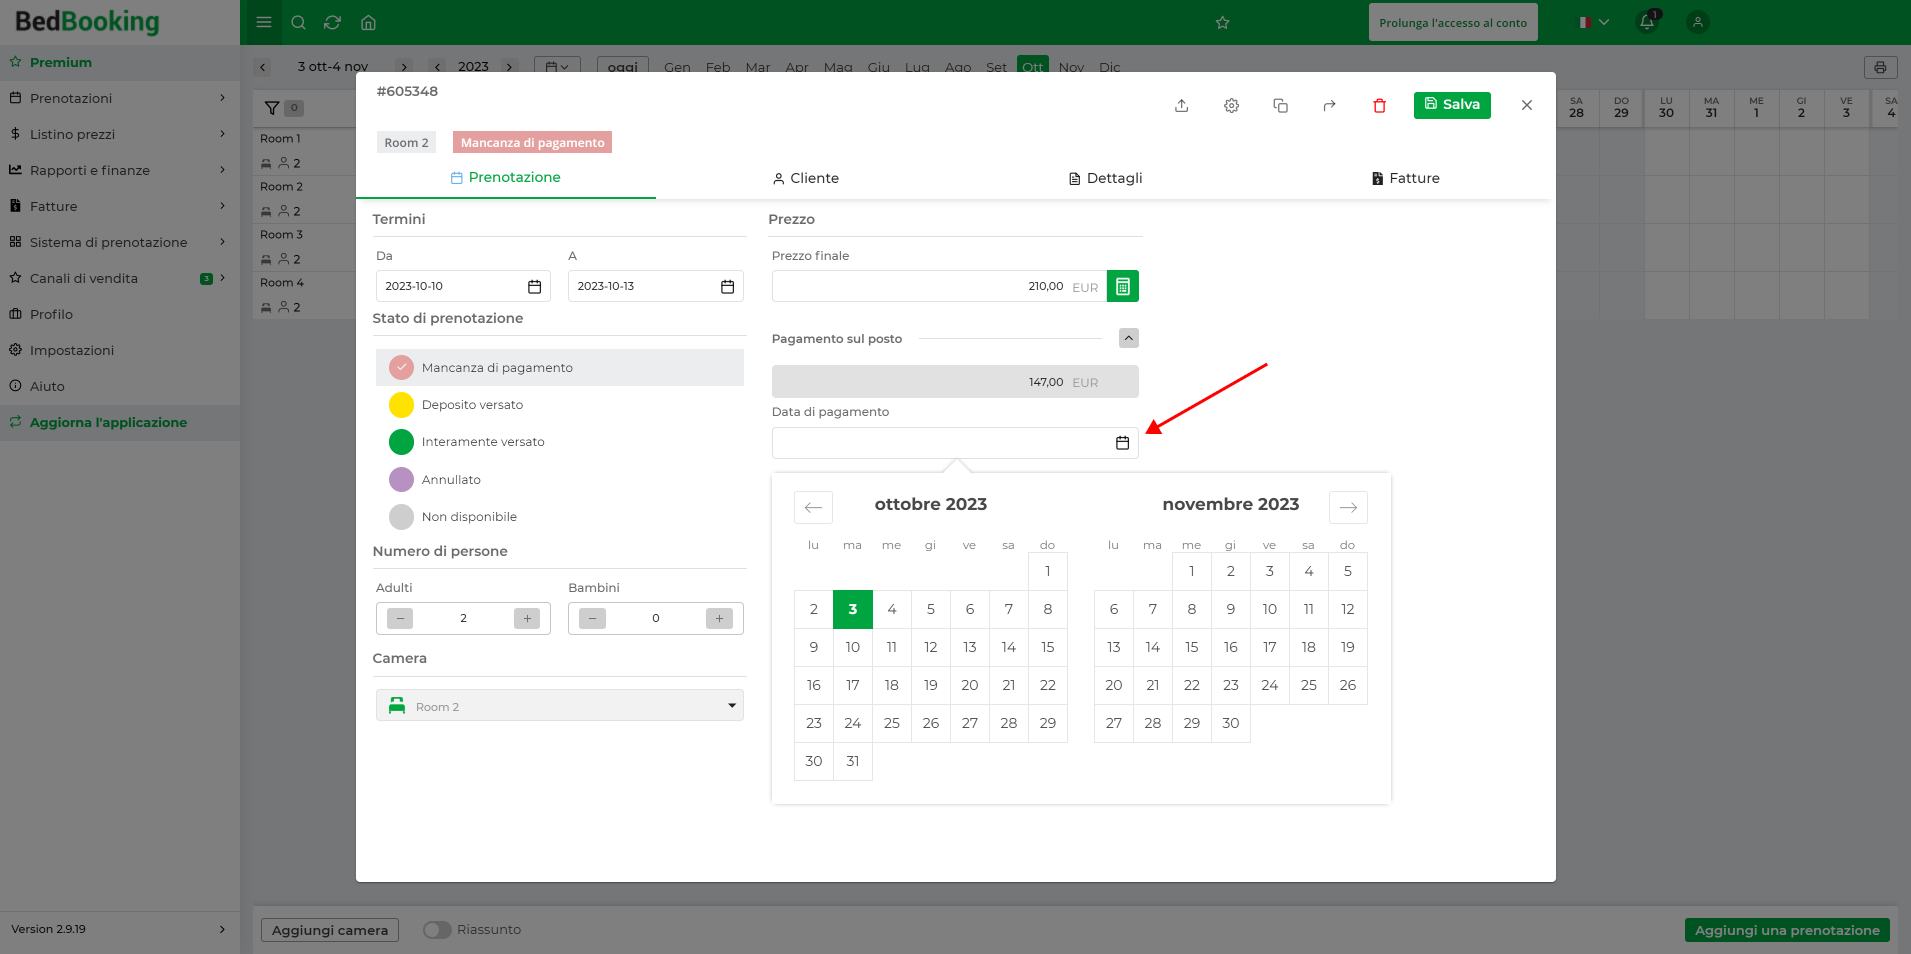Click the oggi button in calendar toolbar
Screen dimensions: 1911x954
pyautogui.click(x=623, y=67)
